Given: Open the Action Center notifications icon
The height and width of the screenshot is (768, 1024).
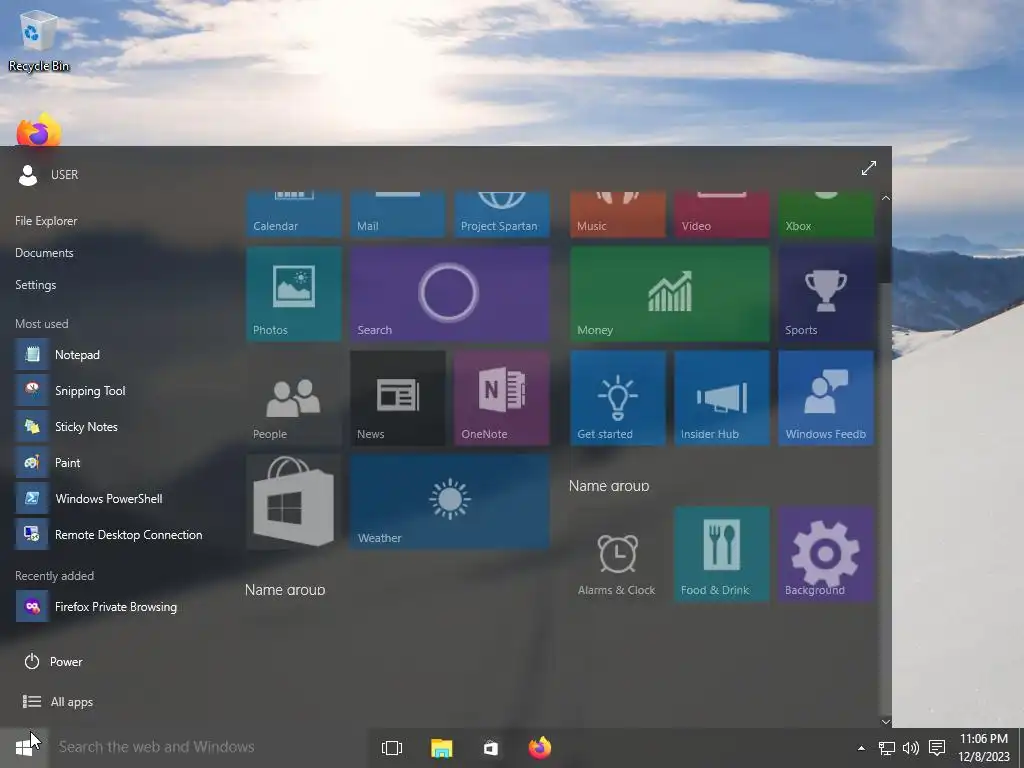Looking at the screenshot, I should 937,748.
